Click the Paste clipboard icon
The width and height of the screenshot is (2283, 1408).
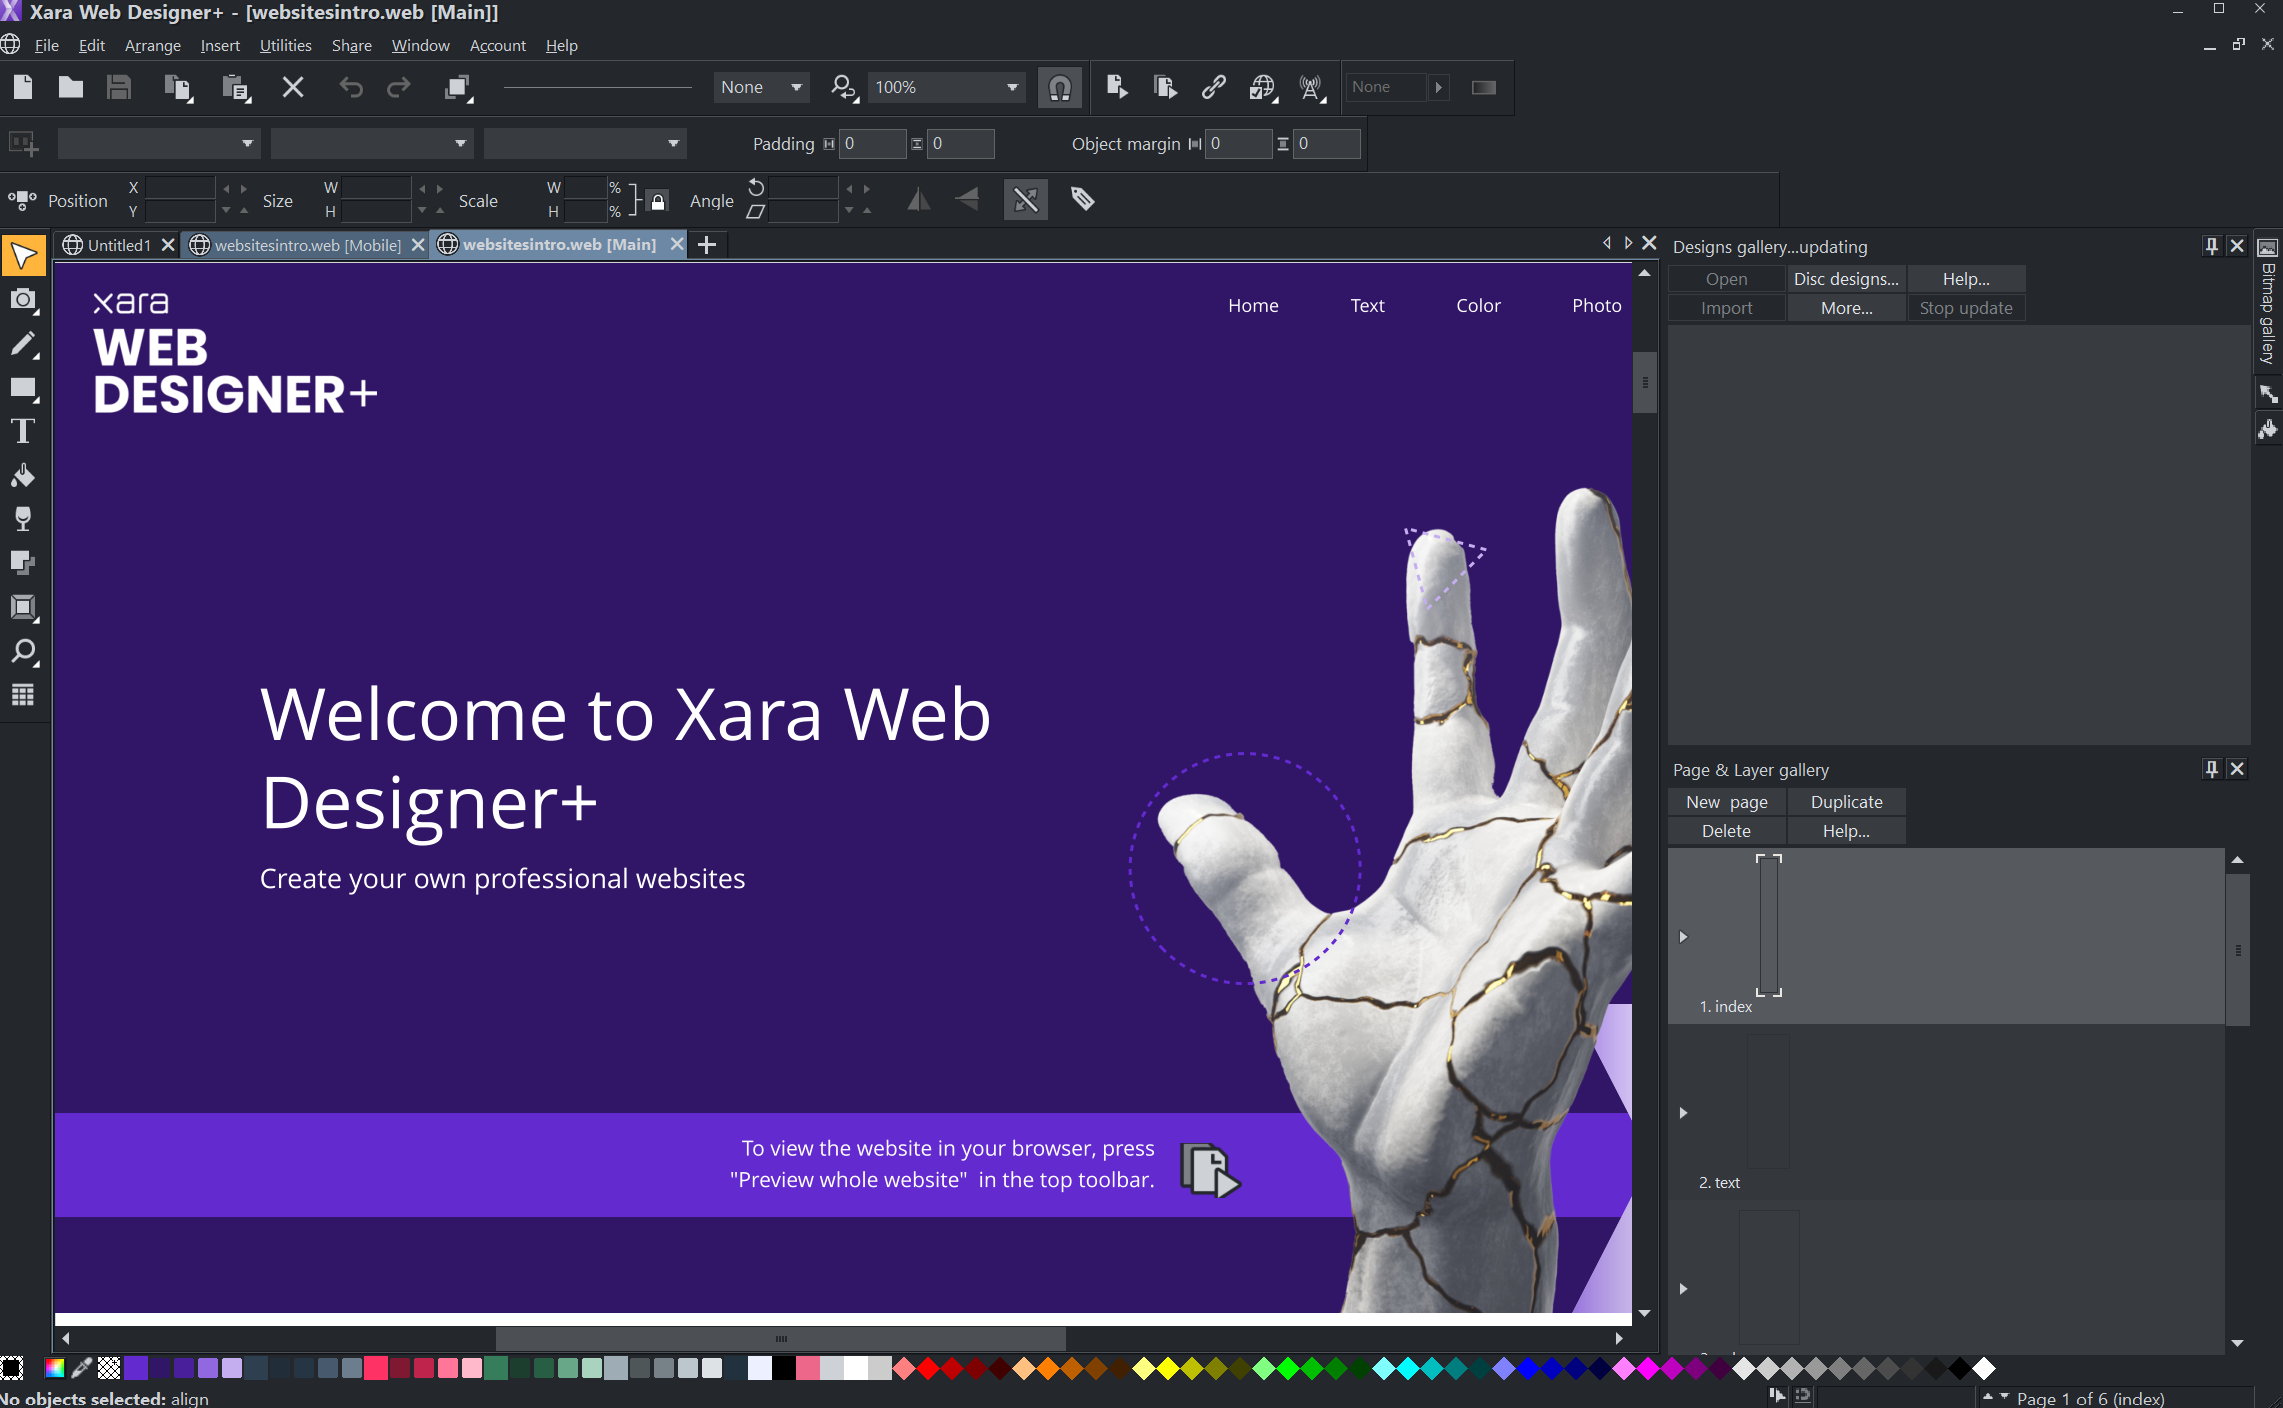coord(235,88)
